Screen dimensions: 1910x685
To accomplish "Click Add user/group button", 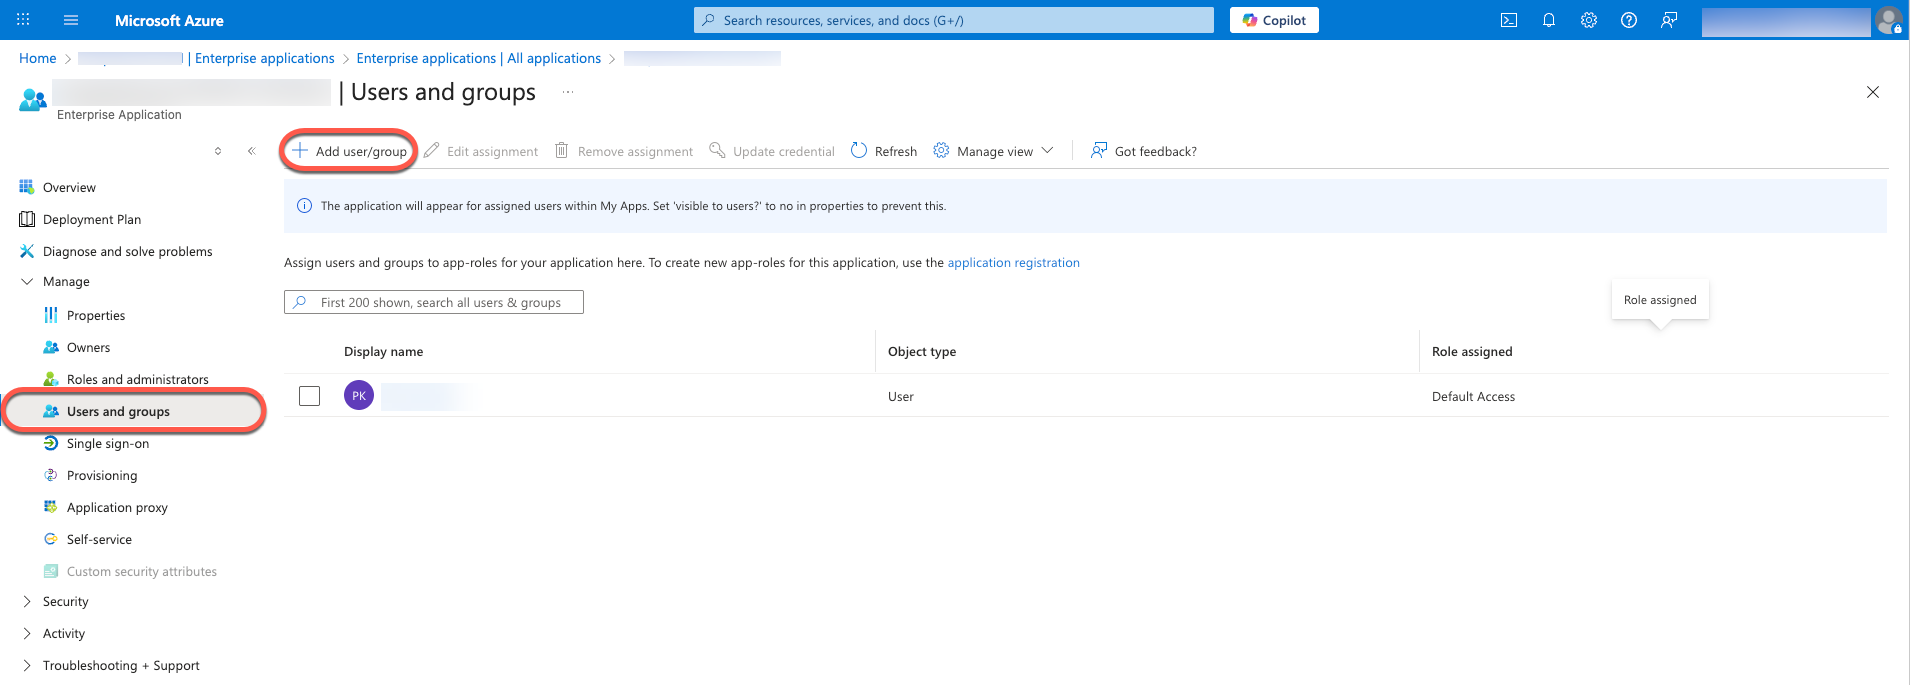I will [x=350, y=151].
